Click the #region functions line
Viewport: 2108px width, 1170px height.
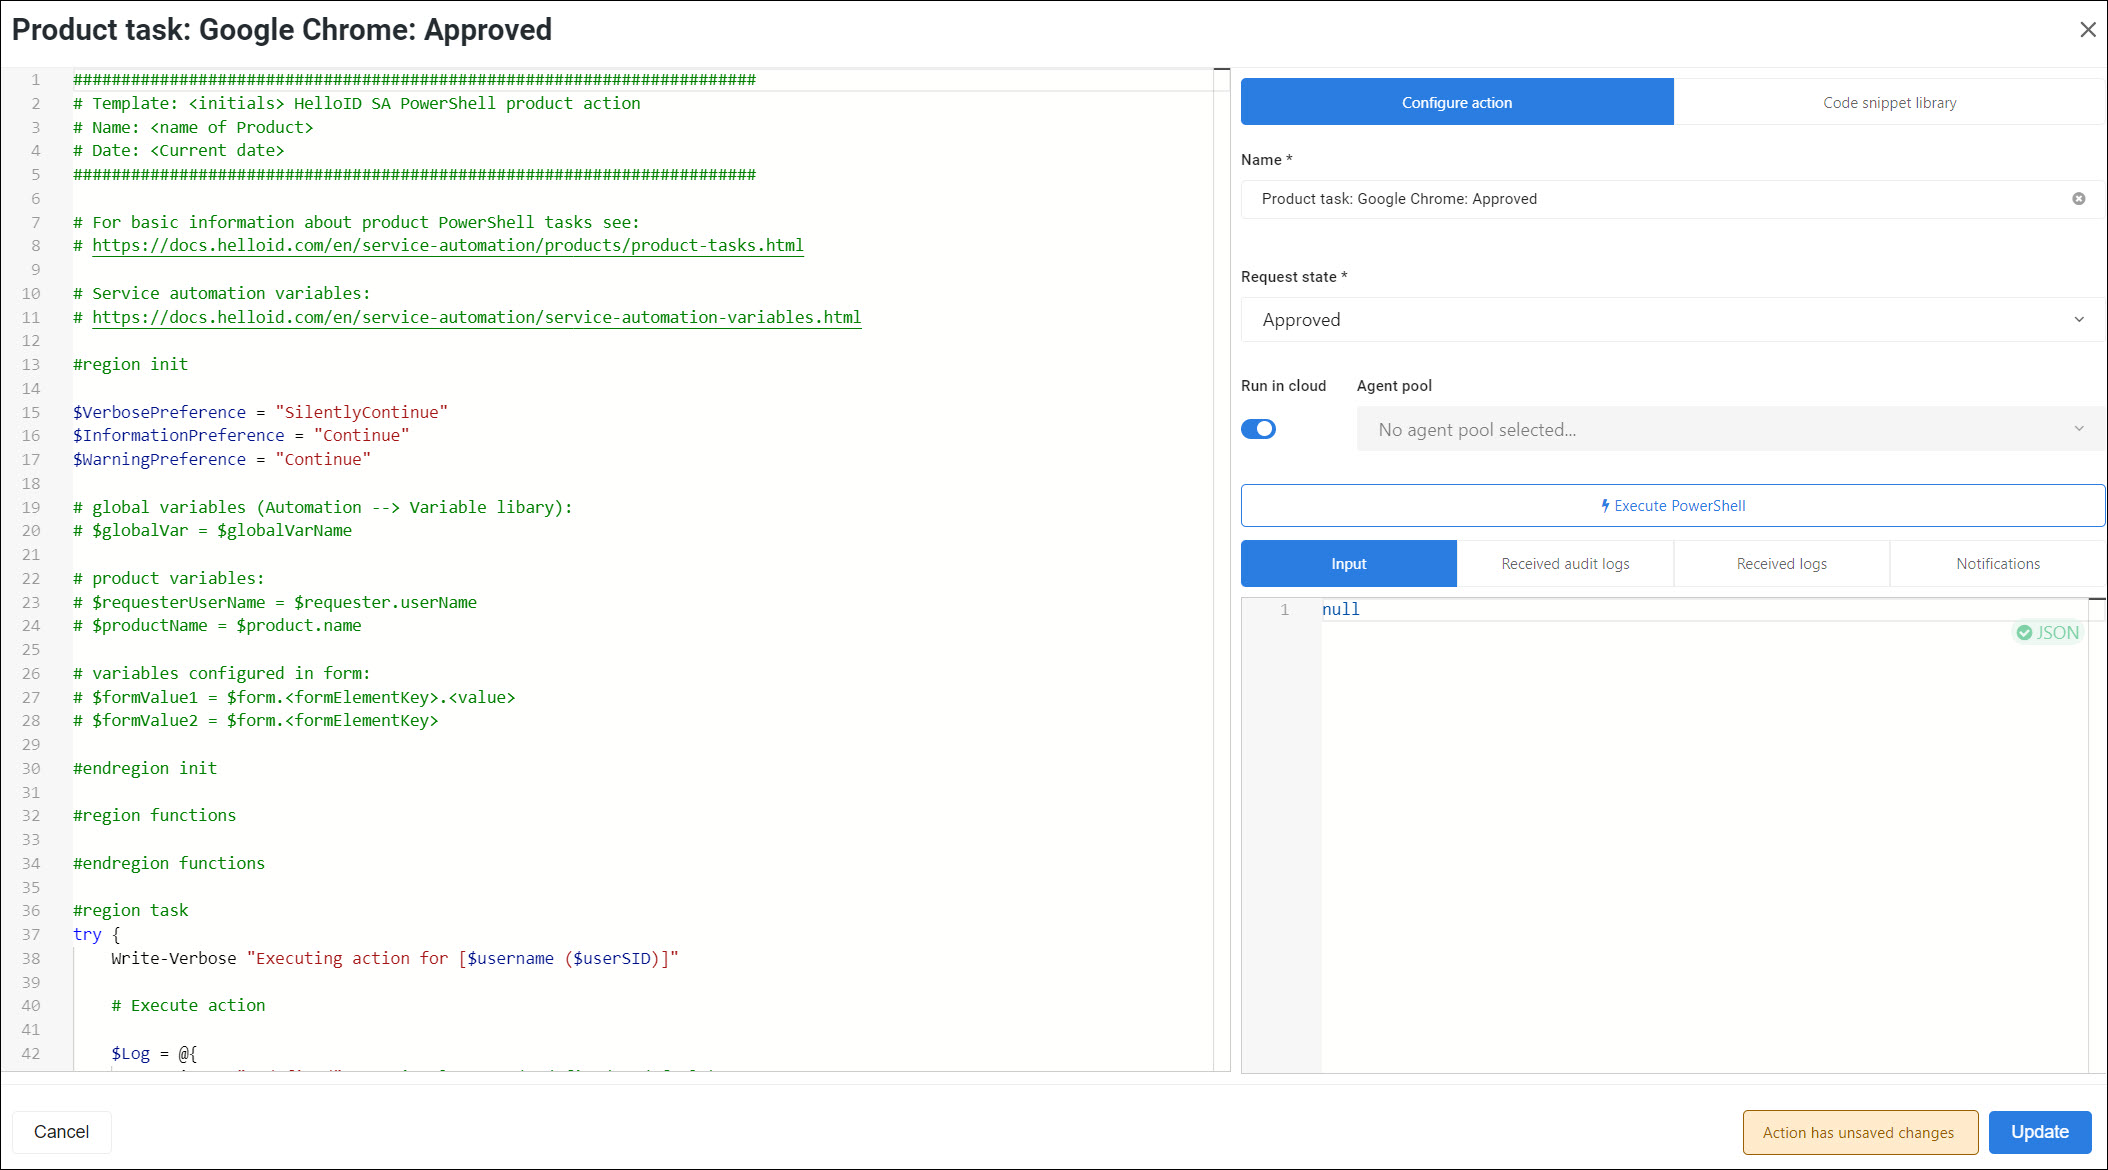(x=154, y=816)
